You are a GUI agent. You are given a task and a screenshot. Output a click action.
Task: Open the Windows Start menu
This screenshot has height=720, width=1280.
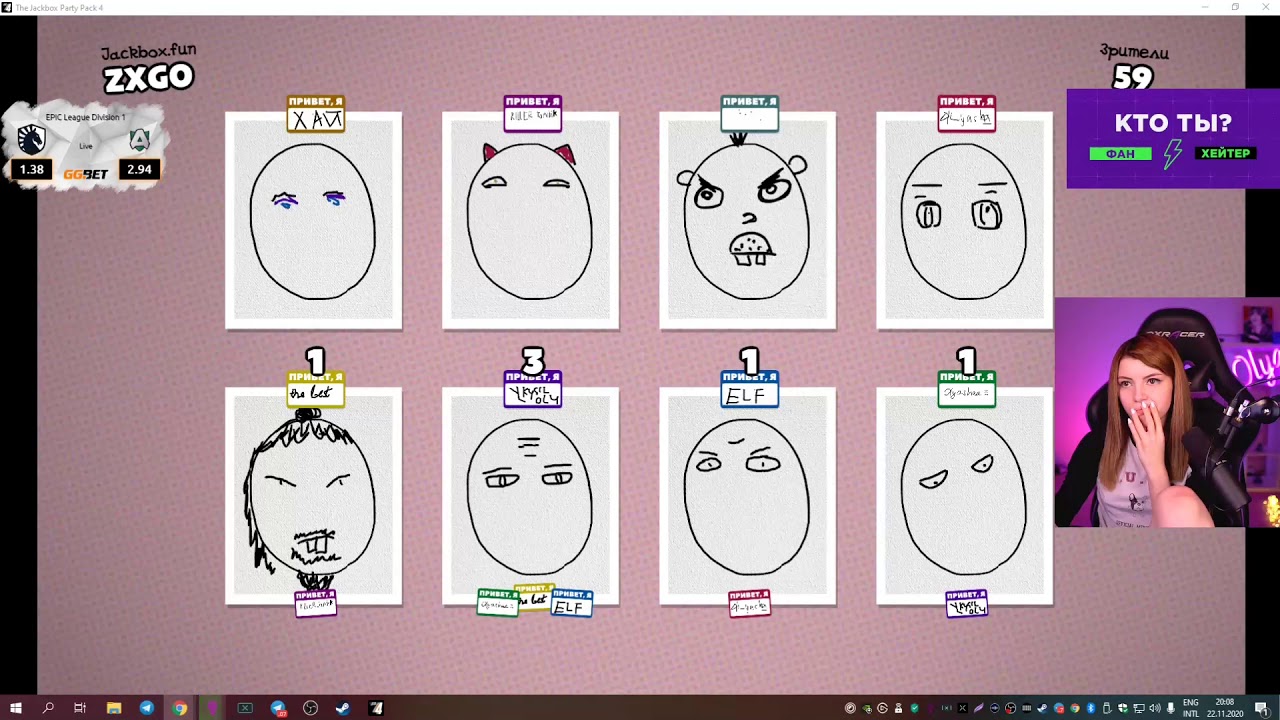pos(15,708)
